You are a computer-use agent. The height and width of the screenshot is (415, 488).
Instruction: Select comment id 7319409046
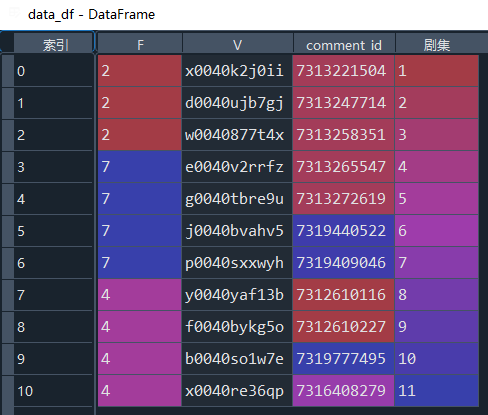click(x=344, y=263)
